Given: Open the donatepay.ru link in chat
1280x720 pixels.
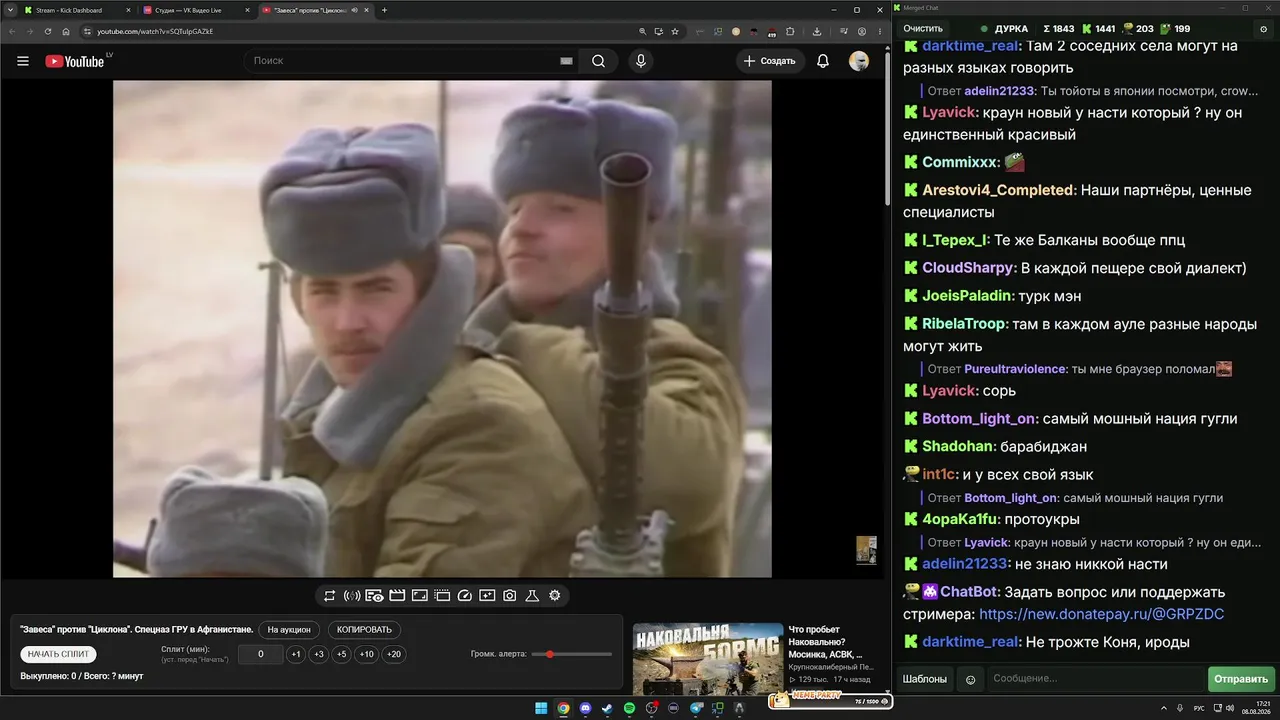Looking at the screenshot, I should click(x=1101, y=614).
